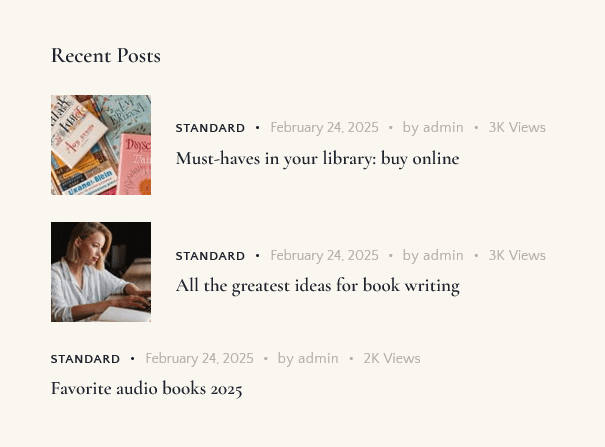
Task: Select the date on the Must-haves post
Action: coord(324,128)
